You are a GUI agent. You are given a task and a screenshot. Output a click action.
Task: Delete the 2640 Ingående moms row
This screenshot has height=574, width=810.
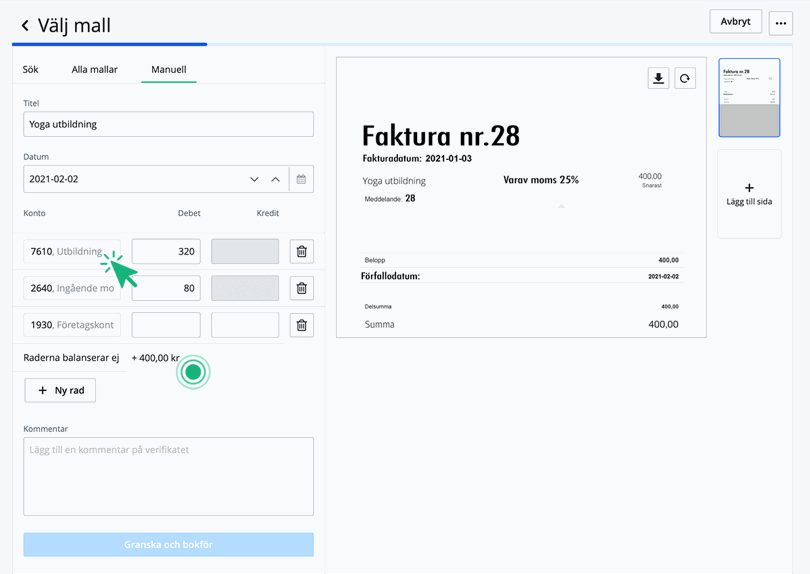coord(301,288)
